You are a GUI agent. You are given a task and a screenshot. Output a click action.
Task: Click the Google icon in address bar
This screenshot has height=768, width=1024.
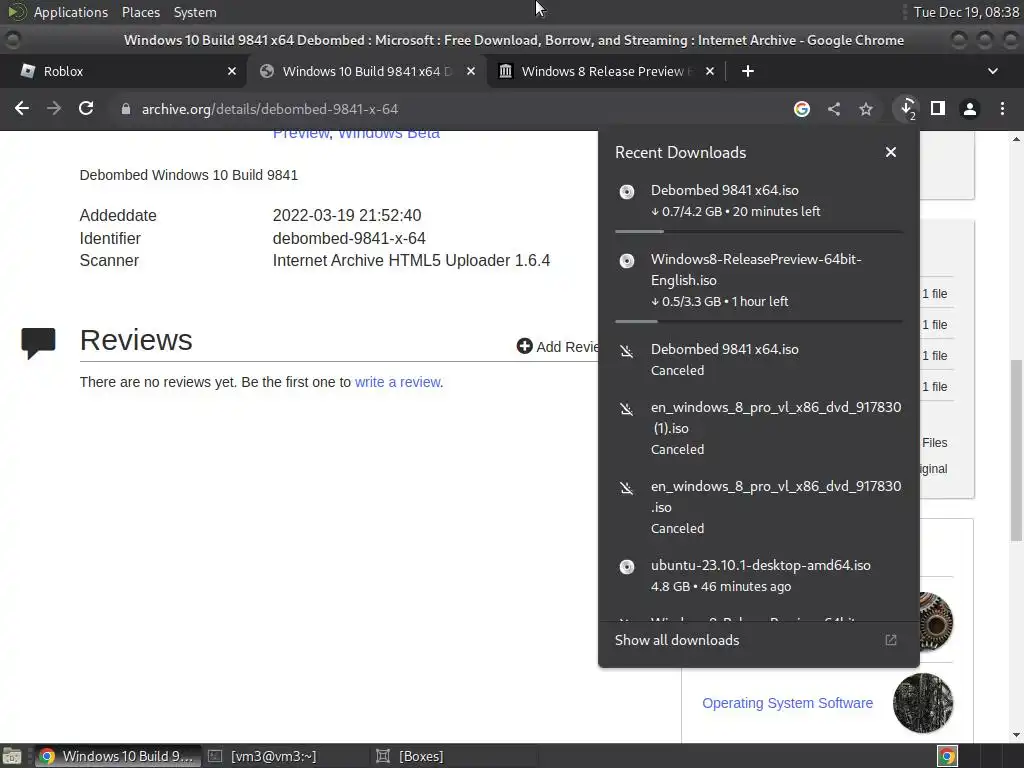(801, 109)
